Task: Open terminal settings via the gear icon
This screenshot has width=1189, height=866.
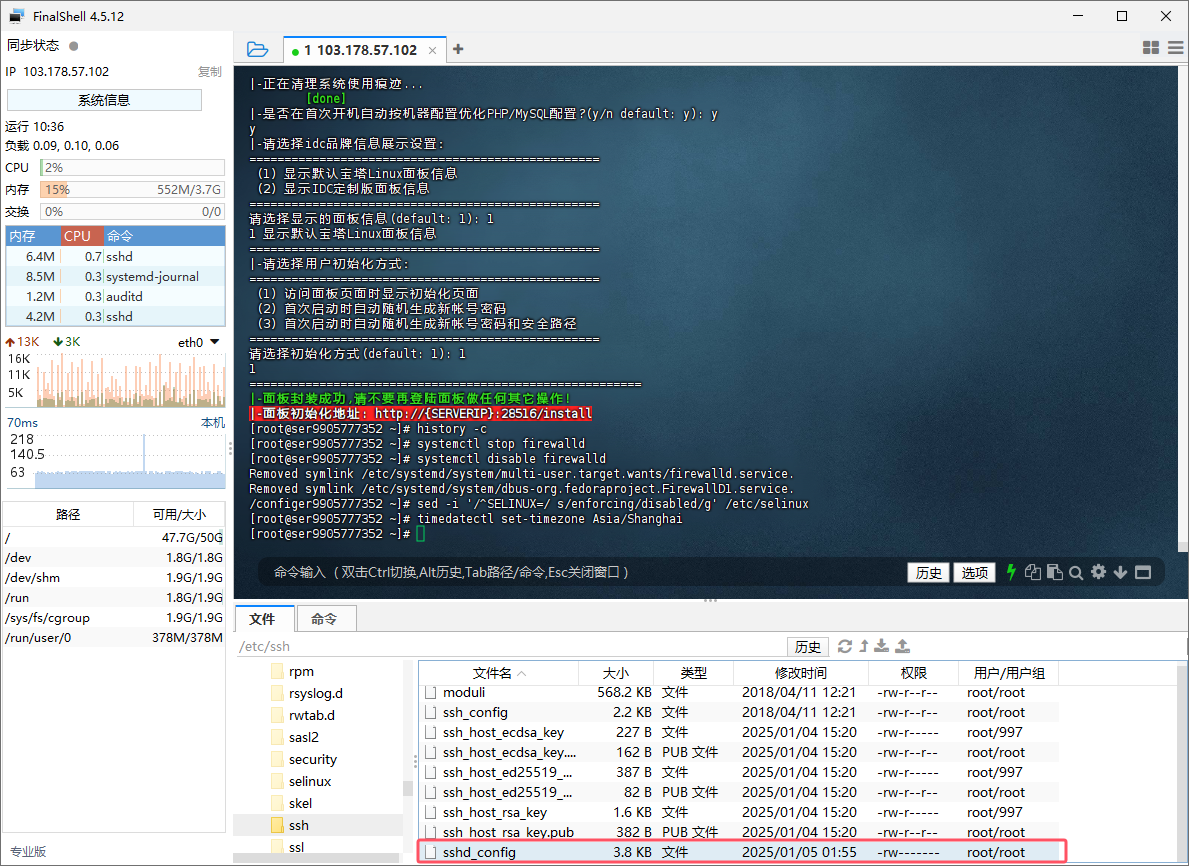Action: (1098, 572)
